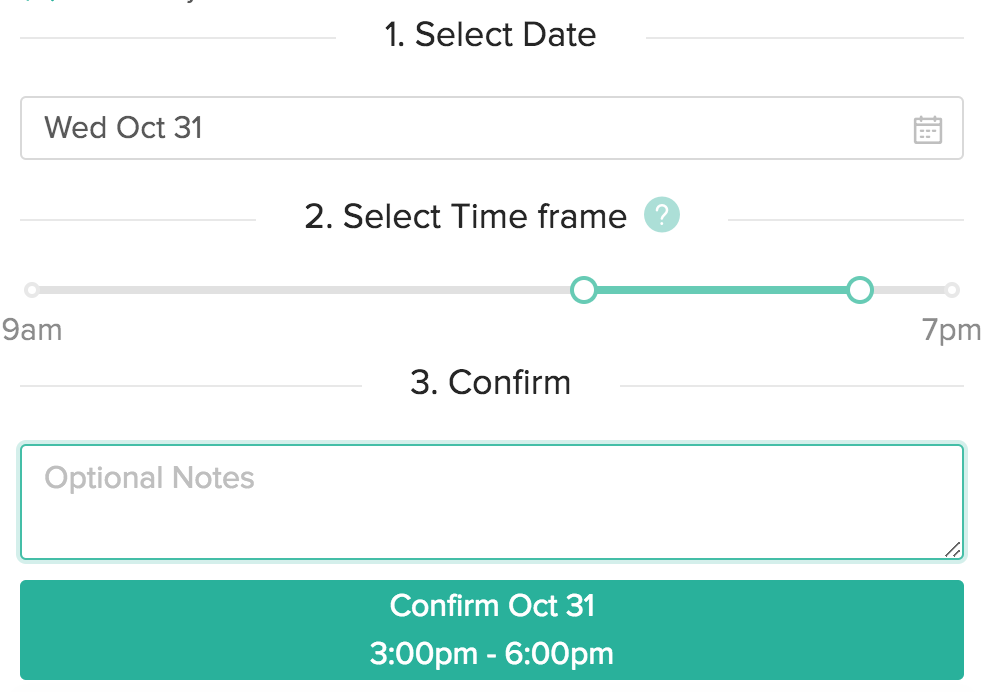Focus the Optional Notes text area
Viewport: 994px width, 692px height.
click(490, 502)
